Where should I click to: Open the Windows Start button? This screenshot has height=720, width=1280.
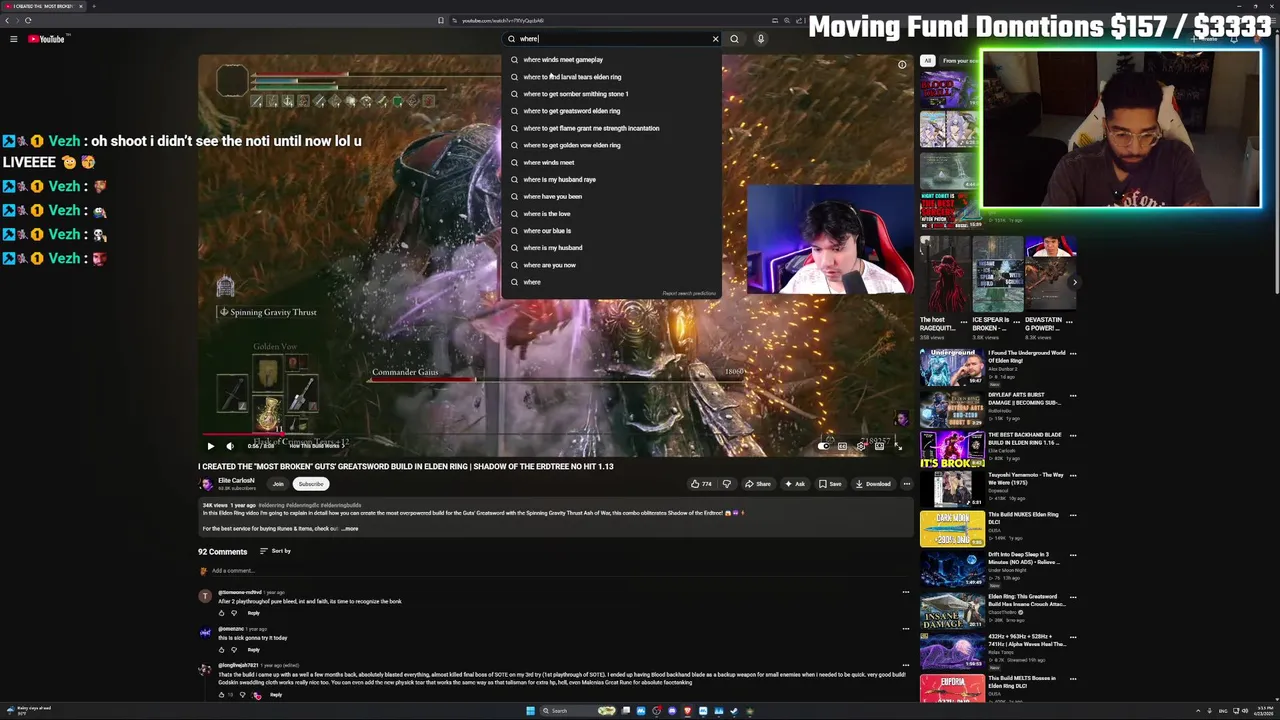(x=530, y=711)
